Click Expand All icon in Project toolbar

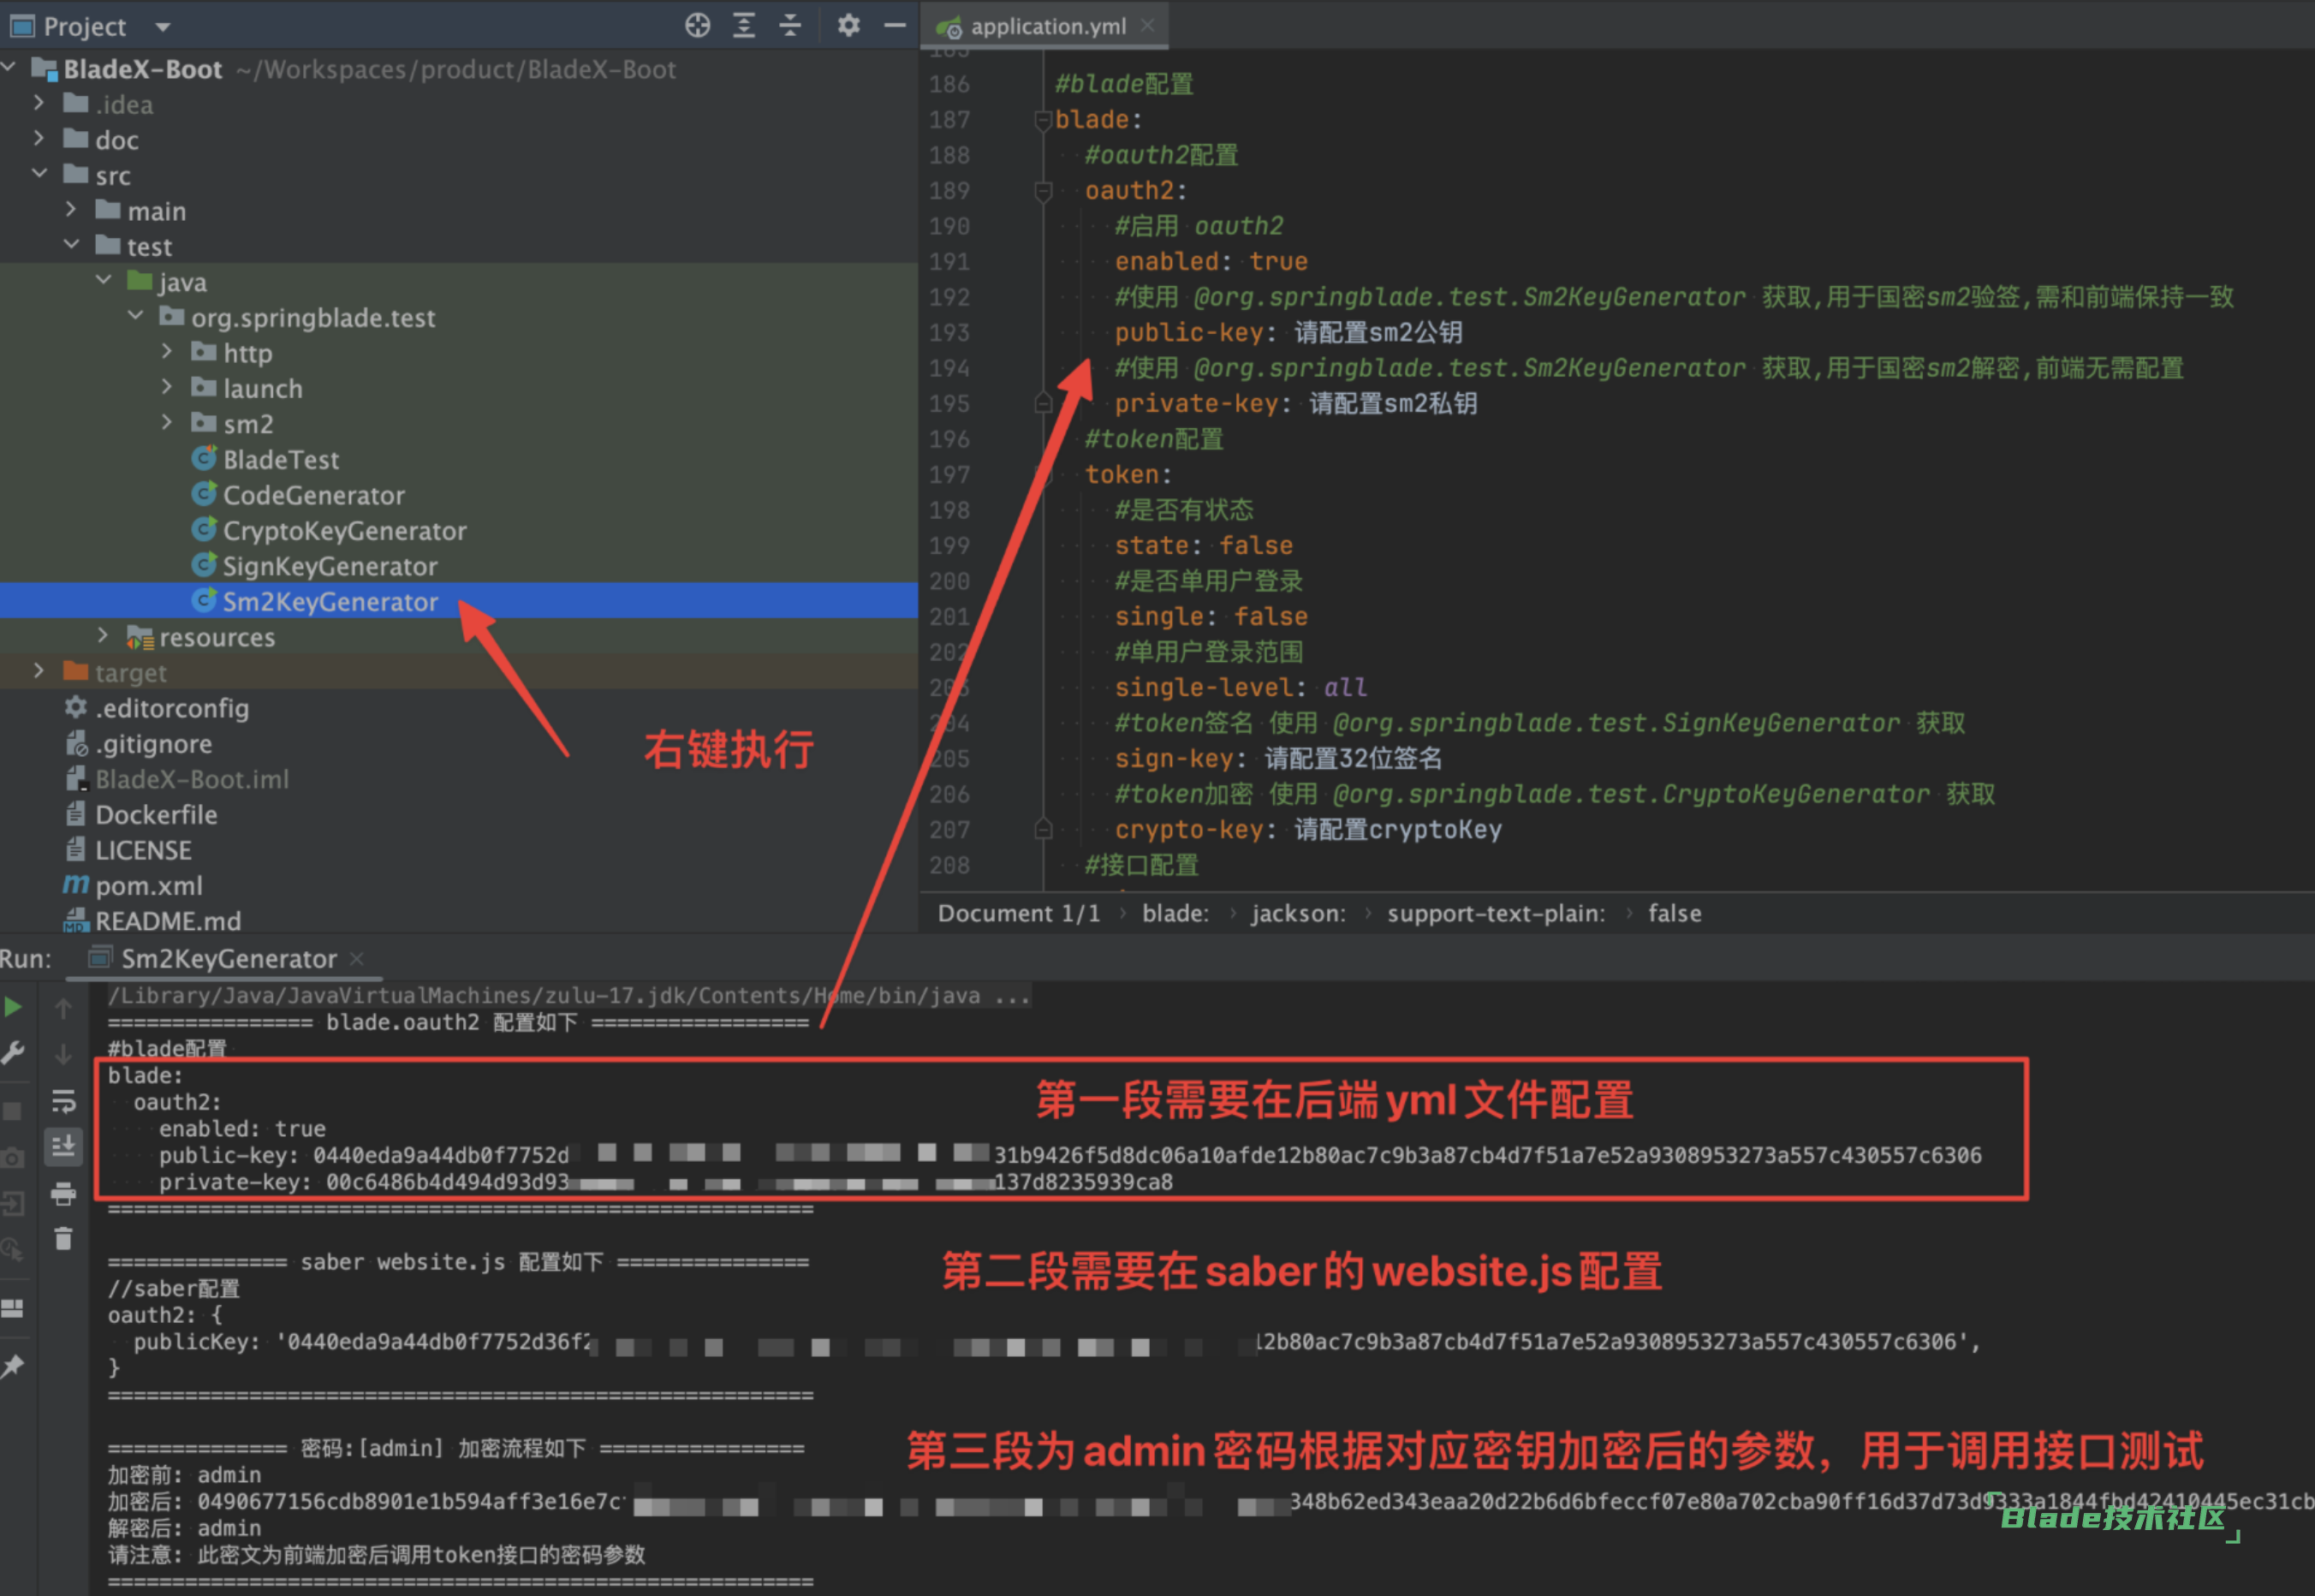click(x=744, y=25)
